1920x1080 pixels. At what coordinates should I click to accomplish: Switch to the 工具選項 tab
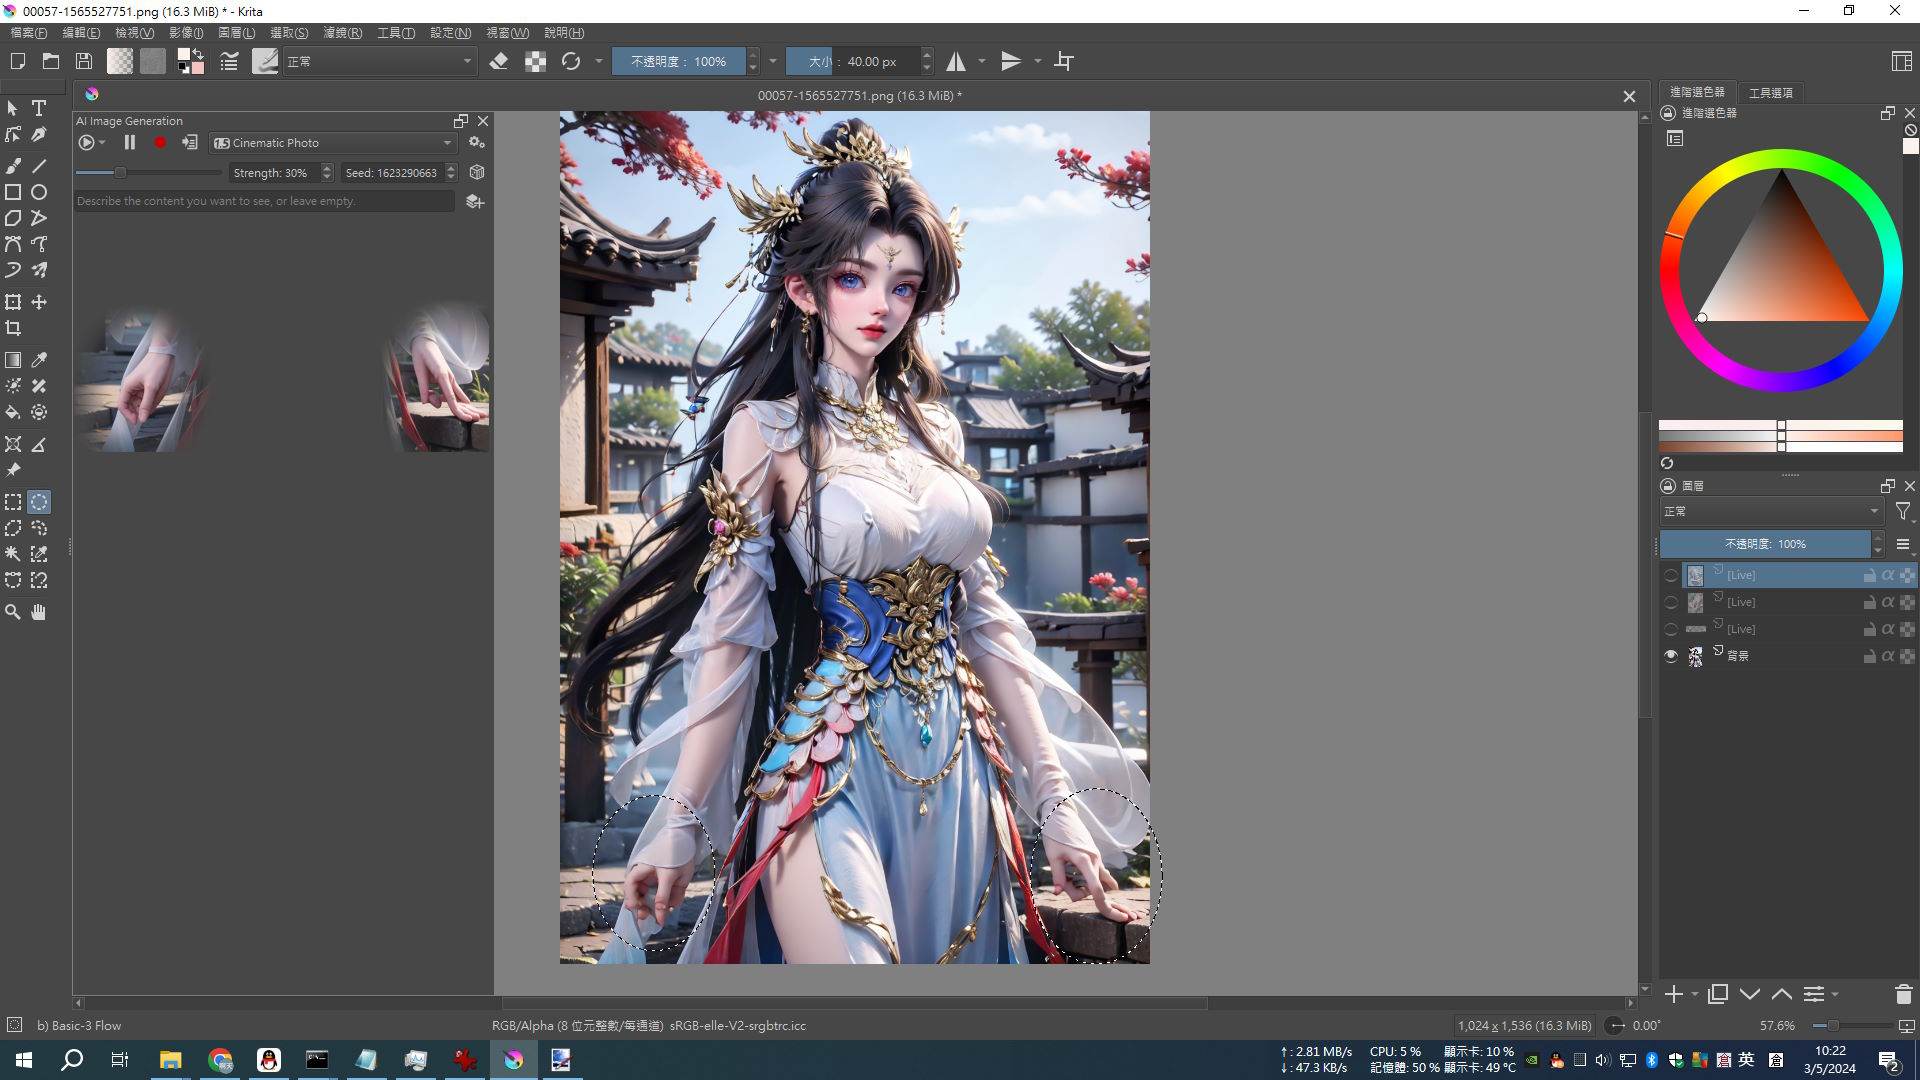pyautogui.click(x=1770, y=93)
